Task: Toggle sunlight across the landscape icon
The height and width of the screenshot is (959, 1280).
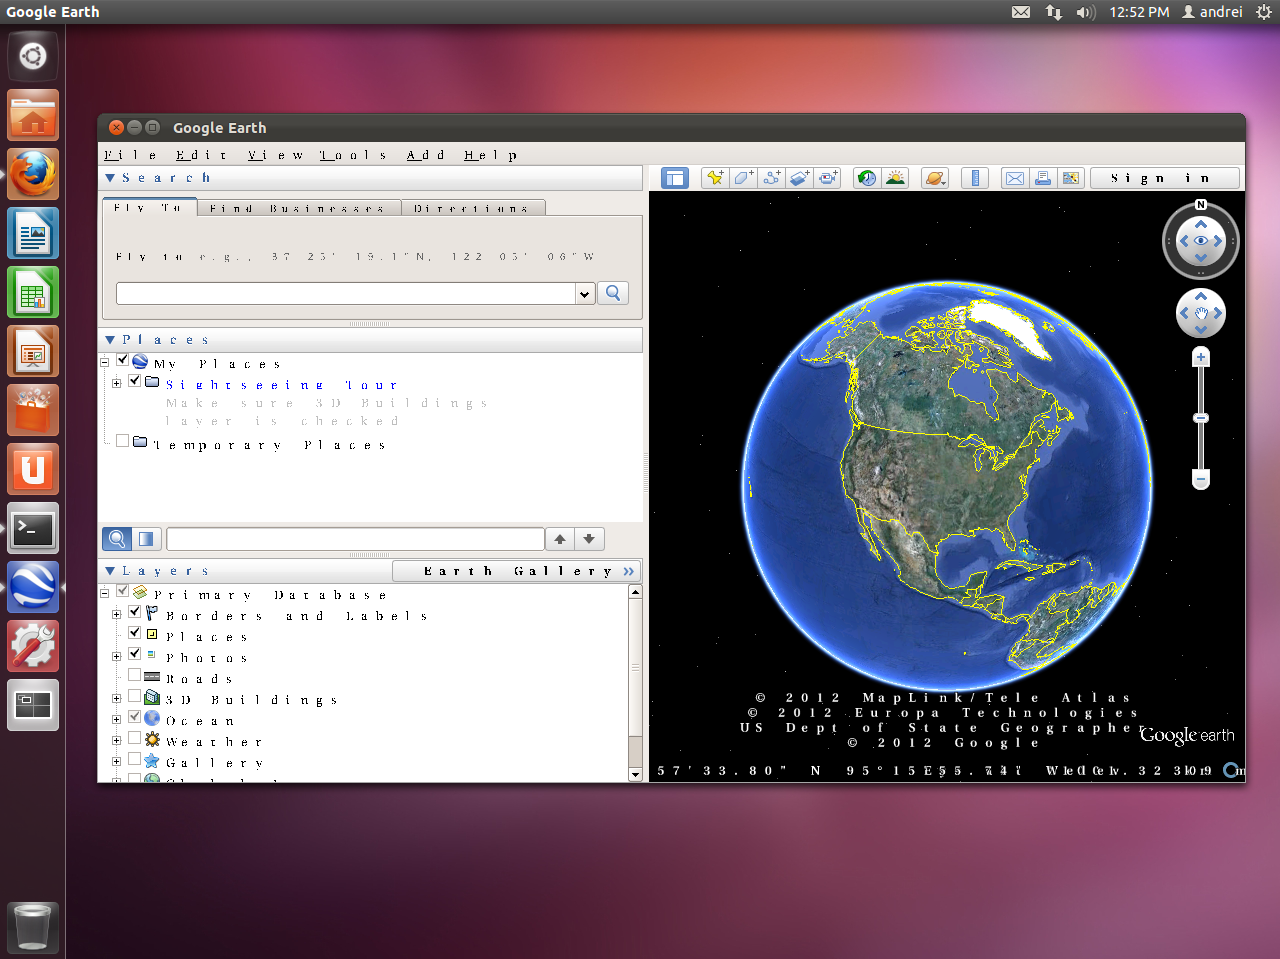Action: (x=895, y=178)
